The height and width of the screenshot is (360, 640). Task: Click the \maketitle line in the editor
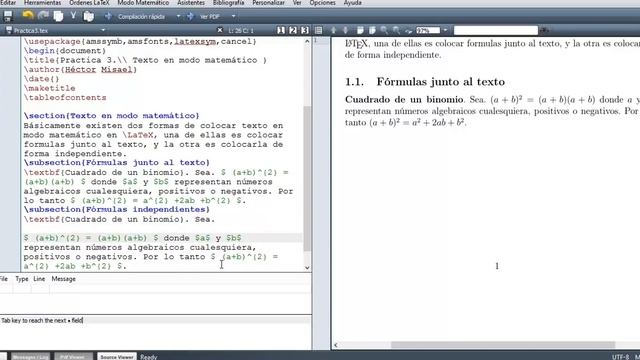click(x=49, y=88)
